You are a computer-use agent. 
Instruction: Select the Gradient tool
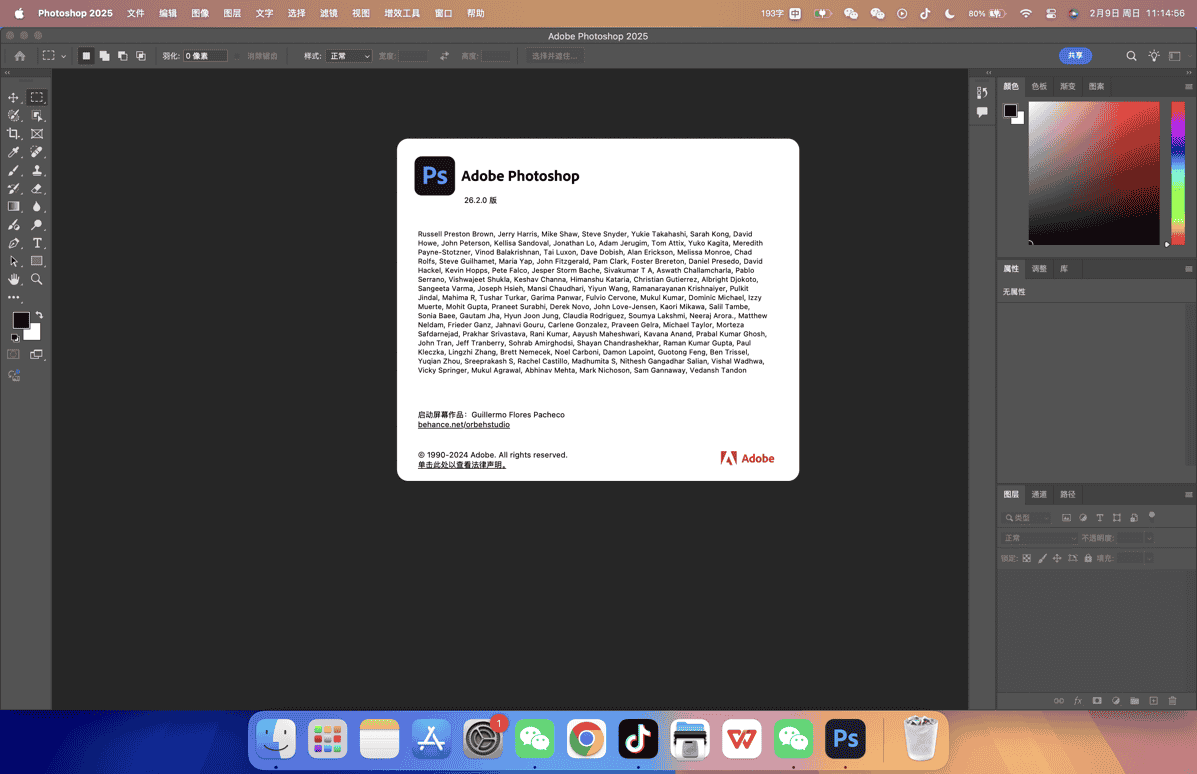13,205
